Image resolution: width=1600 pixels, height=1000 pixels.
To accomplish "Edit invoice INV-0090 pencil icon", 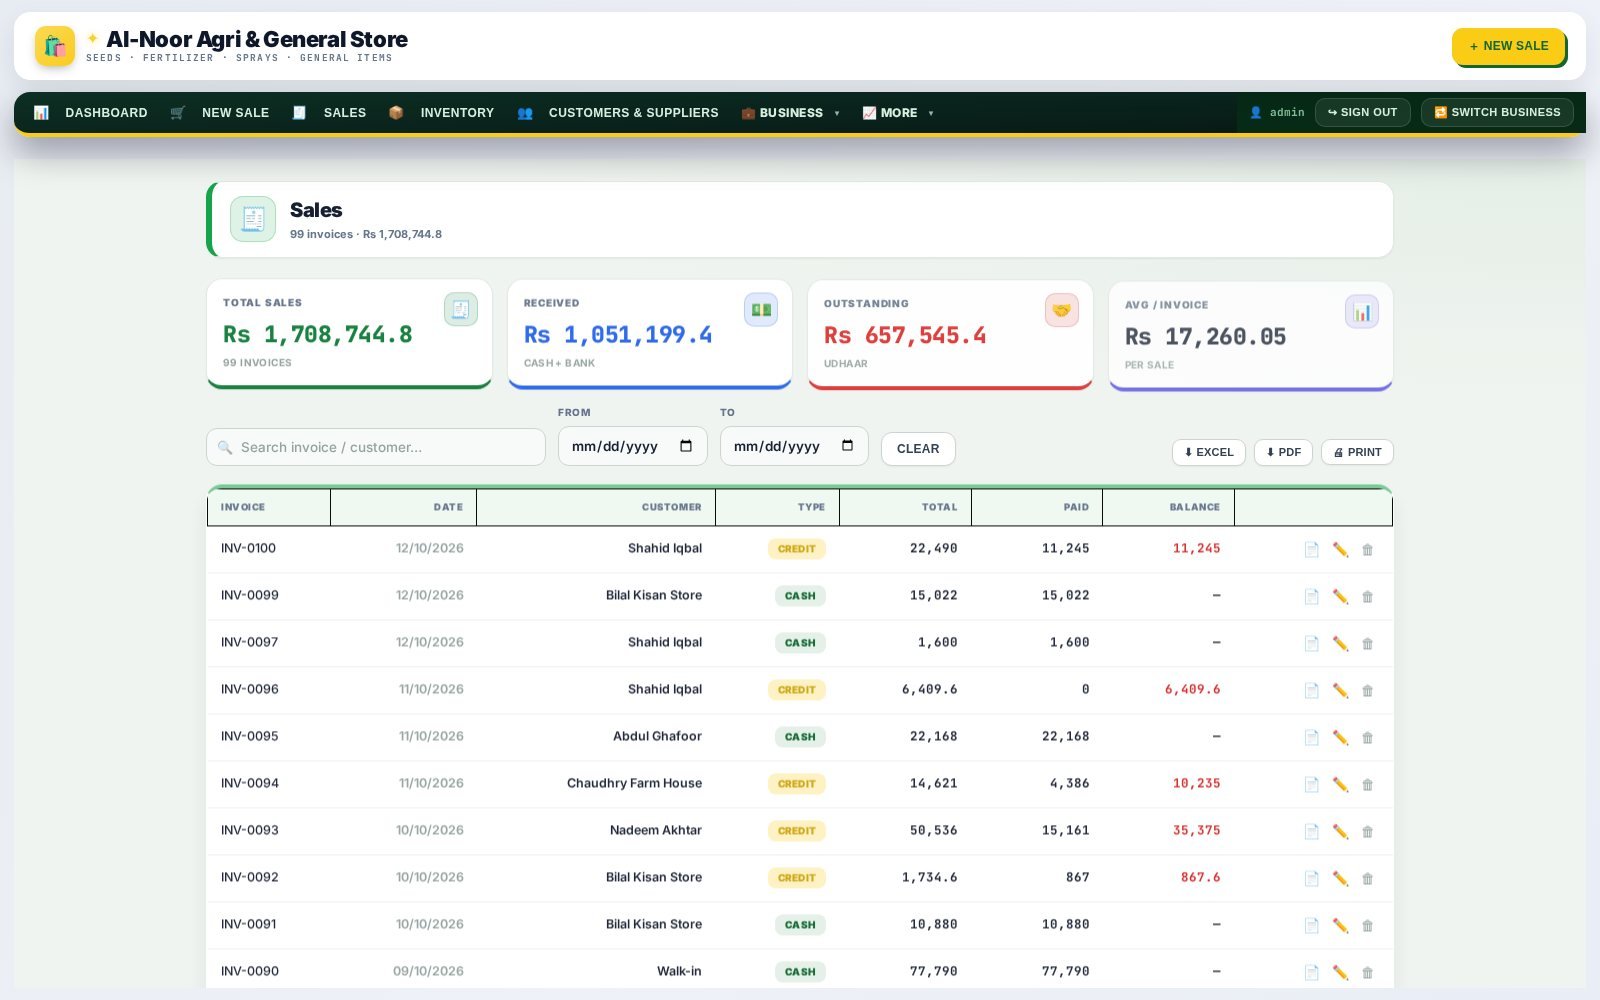I will pos(1340,972).
